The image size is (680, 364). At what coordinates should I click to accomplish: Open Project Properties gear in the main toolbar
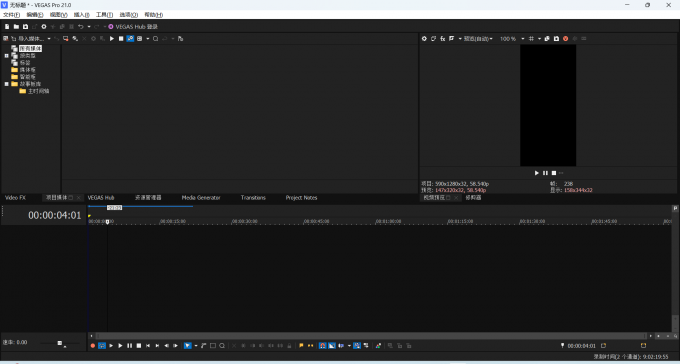tap(44, 27)
